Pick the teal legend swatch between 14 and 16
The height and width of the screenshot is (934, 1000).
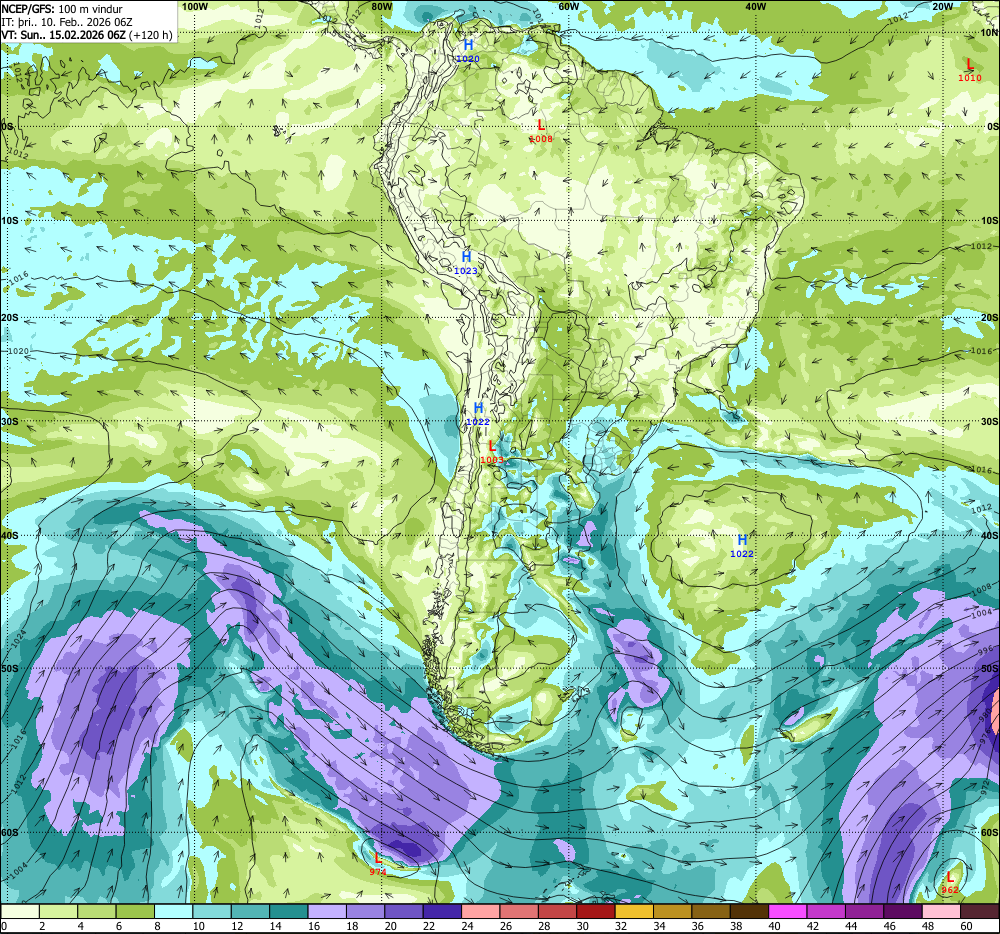coord(289,911)
